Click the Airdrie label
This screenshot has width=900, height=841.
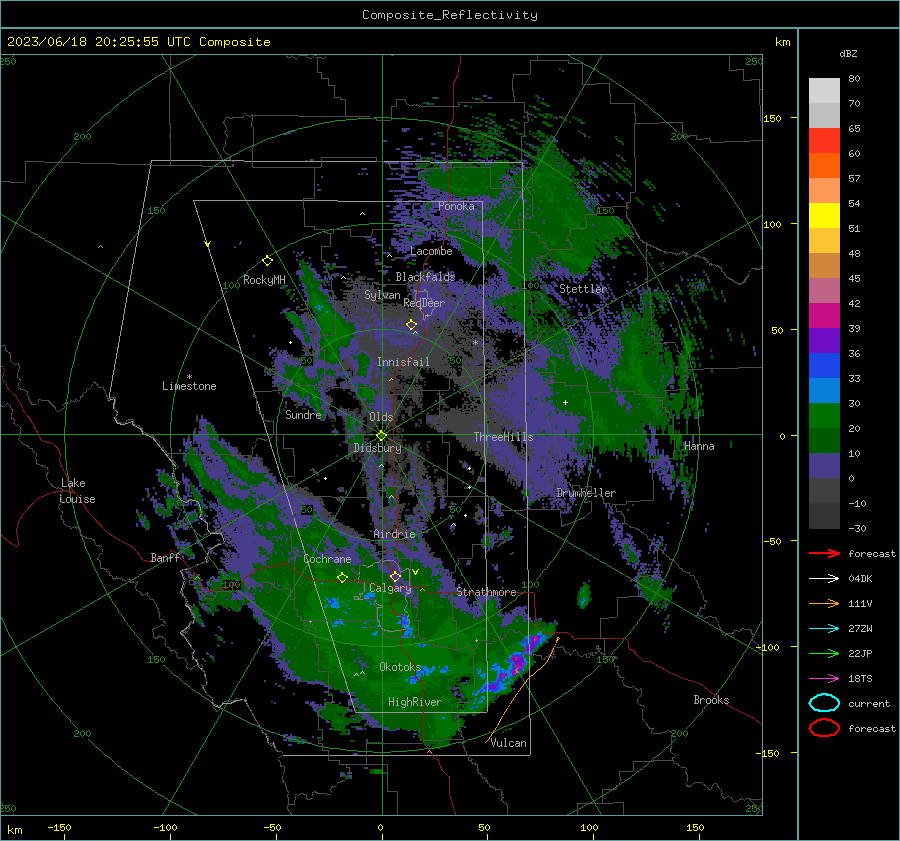394,534
